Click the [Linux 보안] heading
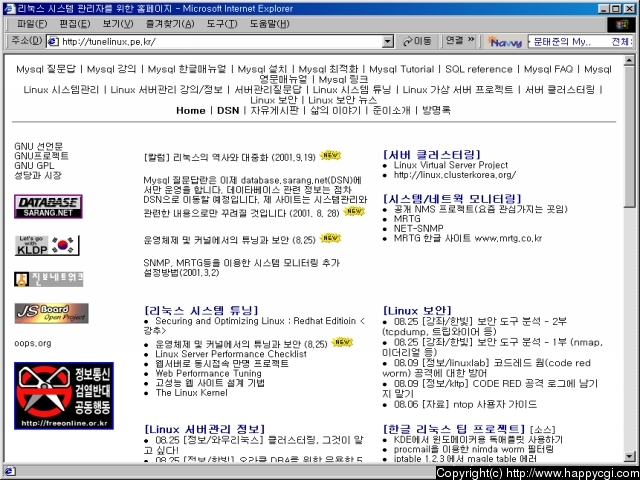Image resolution: width=640 pixels, height=480 pixels. click(x=417, y=311)
